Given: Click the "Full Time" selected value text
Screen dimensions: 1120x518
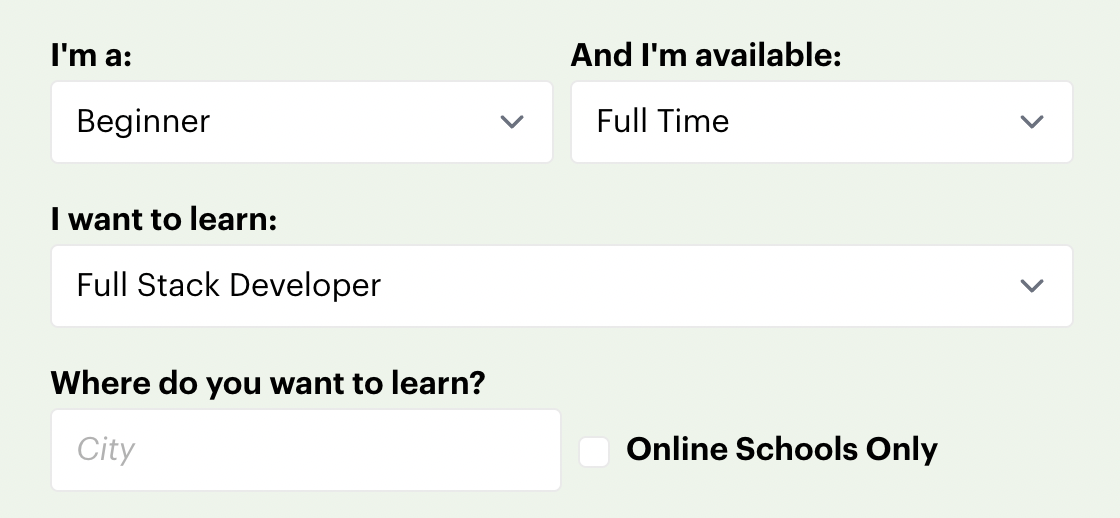Looking at the screenshot, I should [662, 122].
